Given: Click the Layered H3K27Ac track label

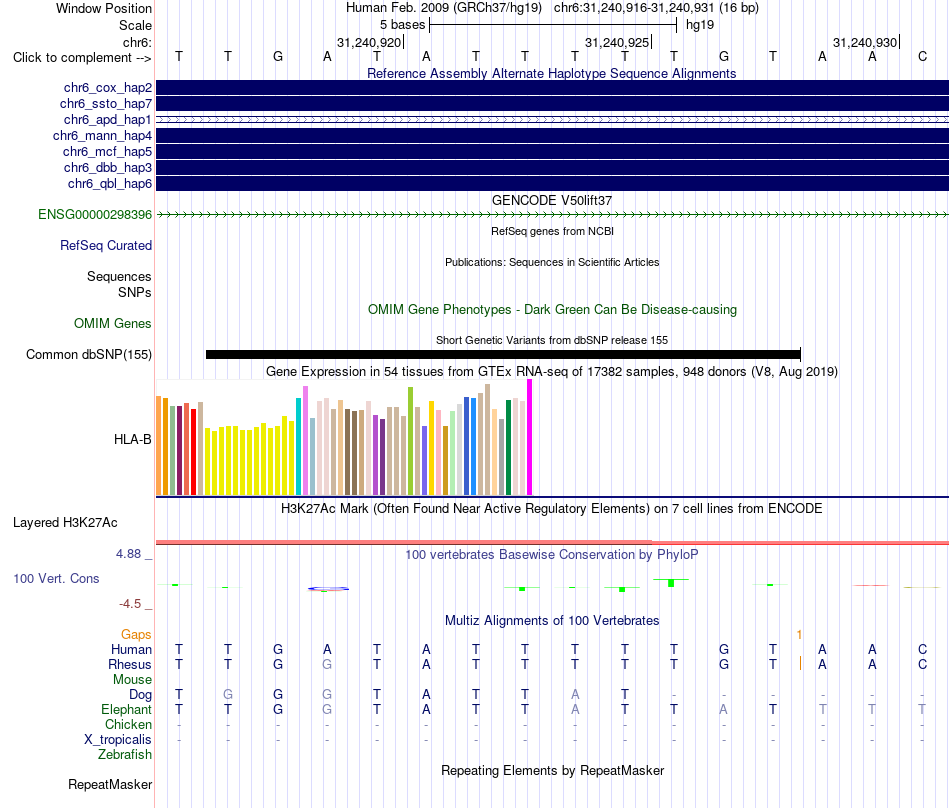Looking at the screenshot, I should tap(65, 523).
